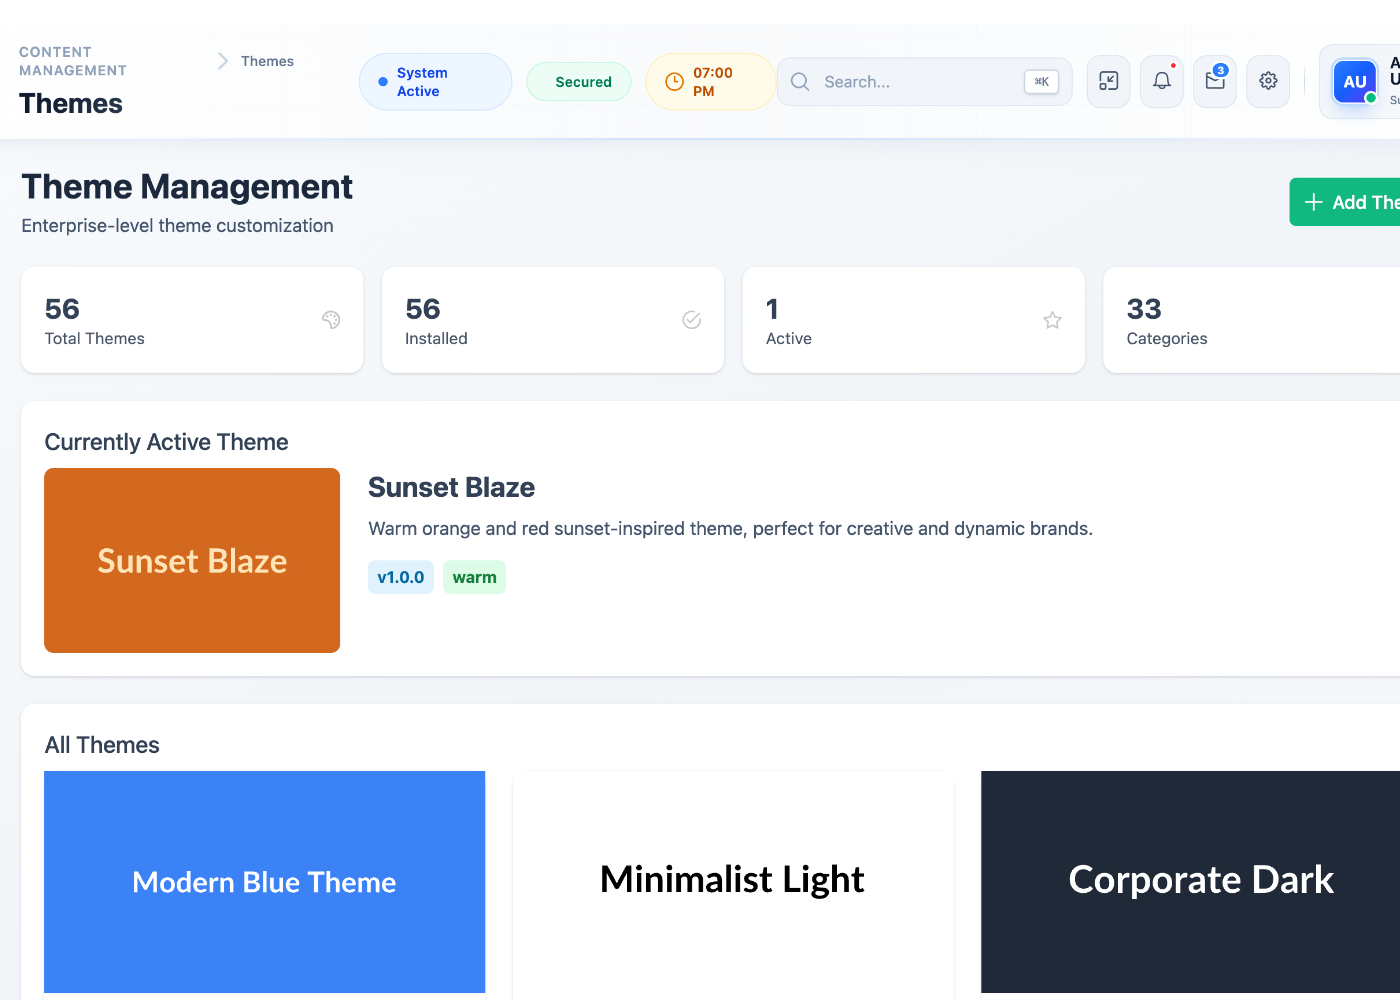This screenshot has width=1400, height=1000.
Task: Click the star icon on Active card
Action: coord(1052,320)
